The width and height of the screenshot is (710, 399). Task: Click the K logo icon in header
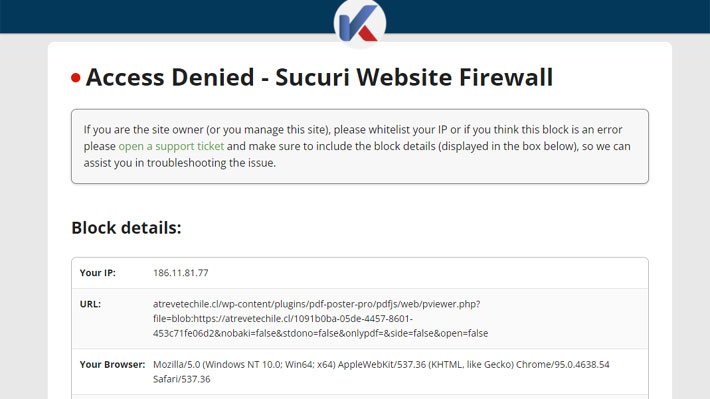[x=360, y=23]
